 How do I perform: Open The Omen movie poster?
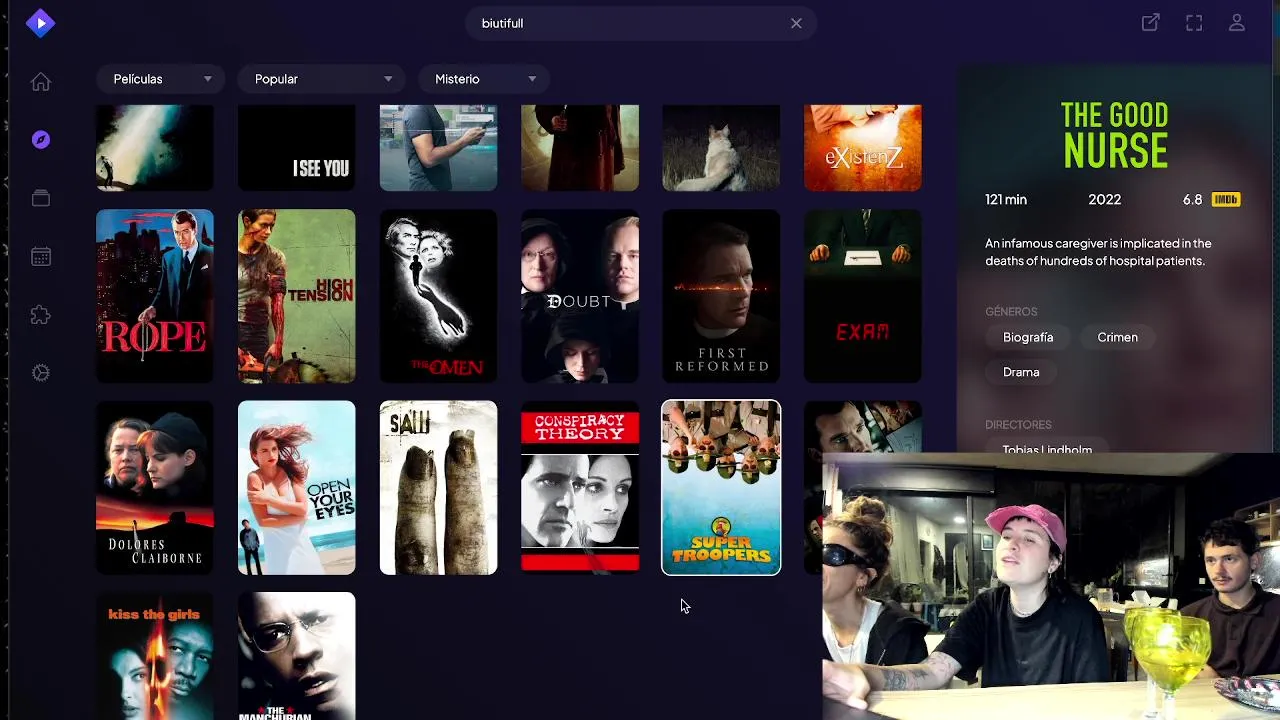coord(438,296)
